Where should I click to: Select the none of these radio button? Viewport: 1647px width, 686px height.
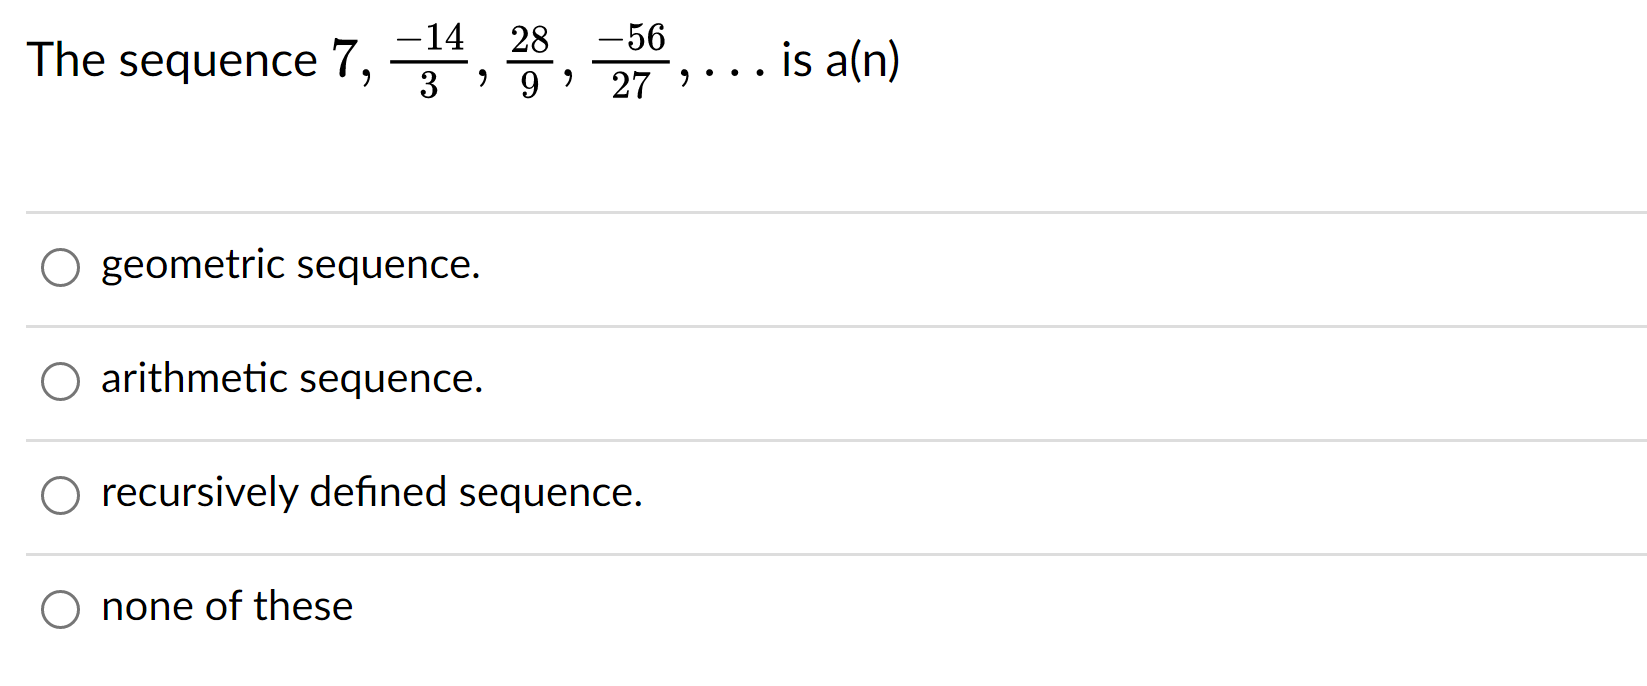pos(61,608)
